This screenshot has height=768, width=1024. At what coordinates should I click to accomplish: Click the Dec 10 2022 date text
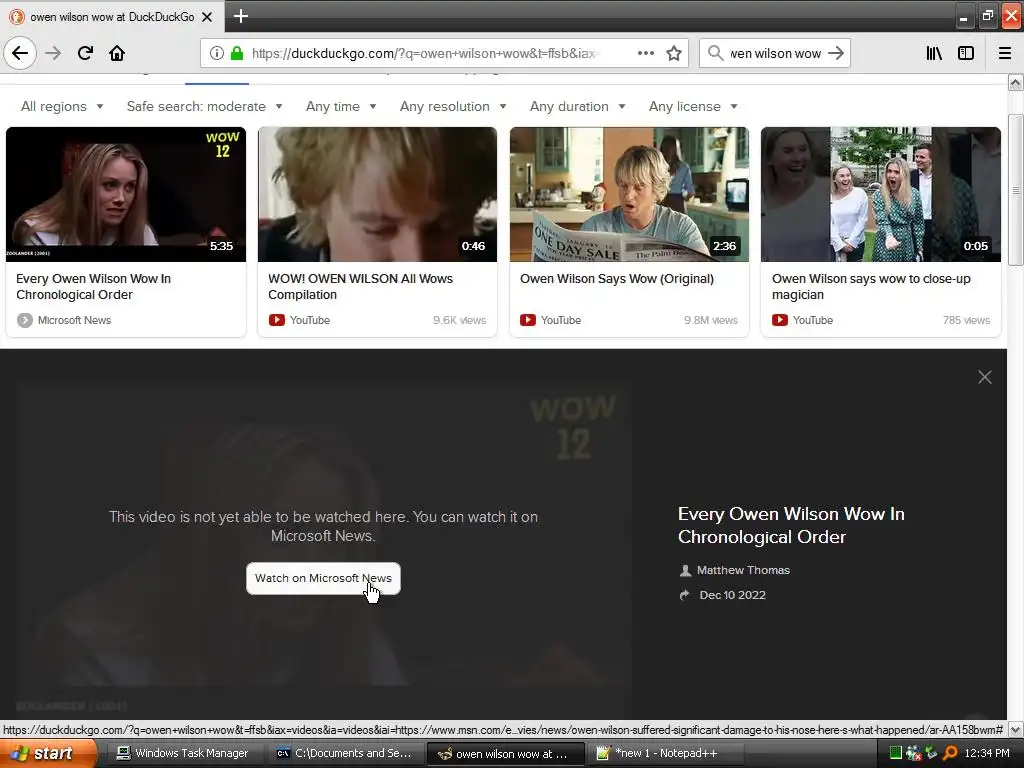click(x=733, y=595)
